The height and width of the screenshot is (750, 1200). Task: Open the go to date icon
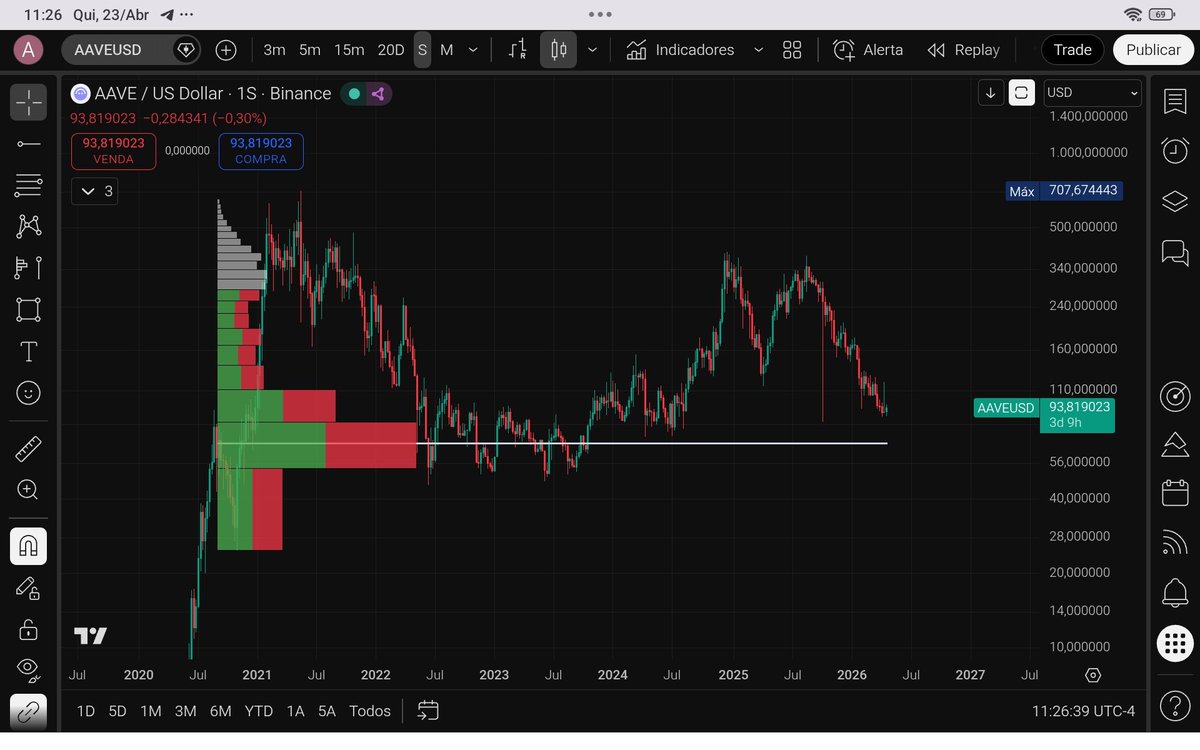[428, 711]
